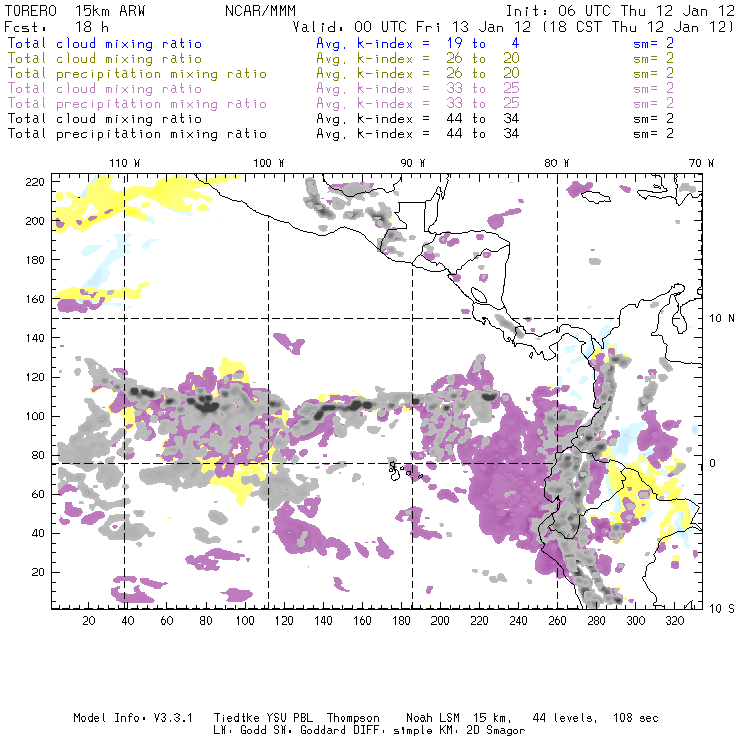
Task: Click the '70 W' longitude label
Action: 701,163
